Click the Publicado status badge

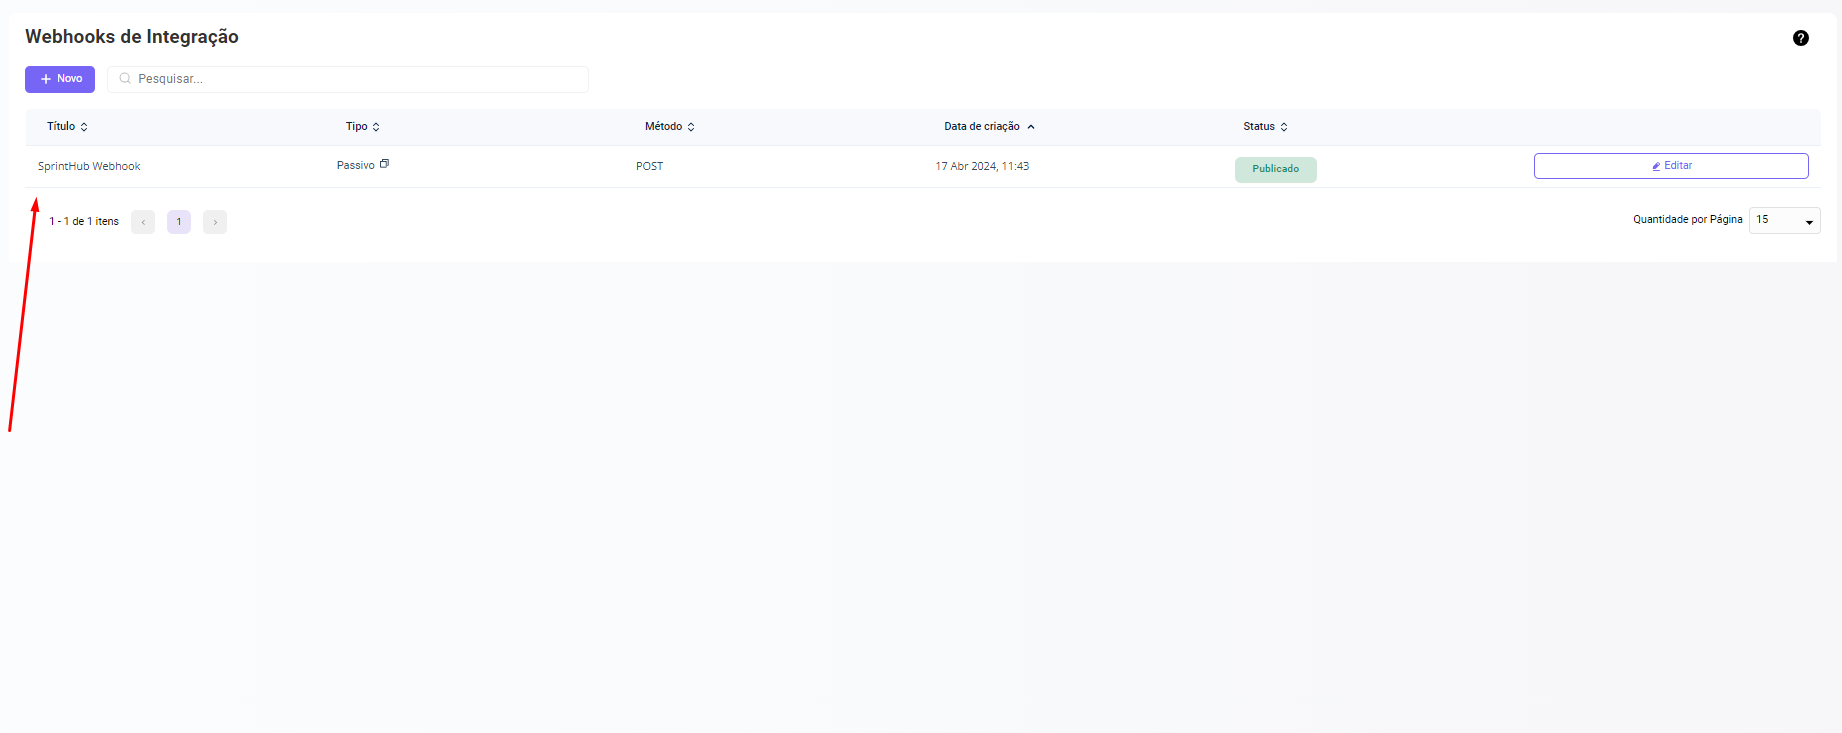(x=1275, y=169)
